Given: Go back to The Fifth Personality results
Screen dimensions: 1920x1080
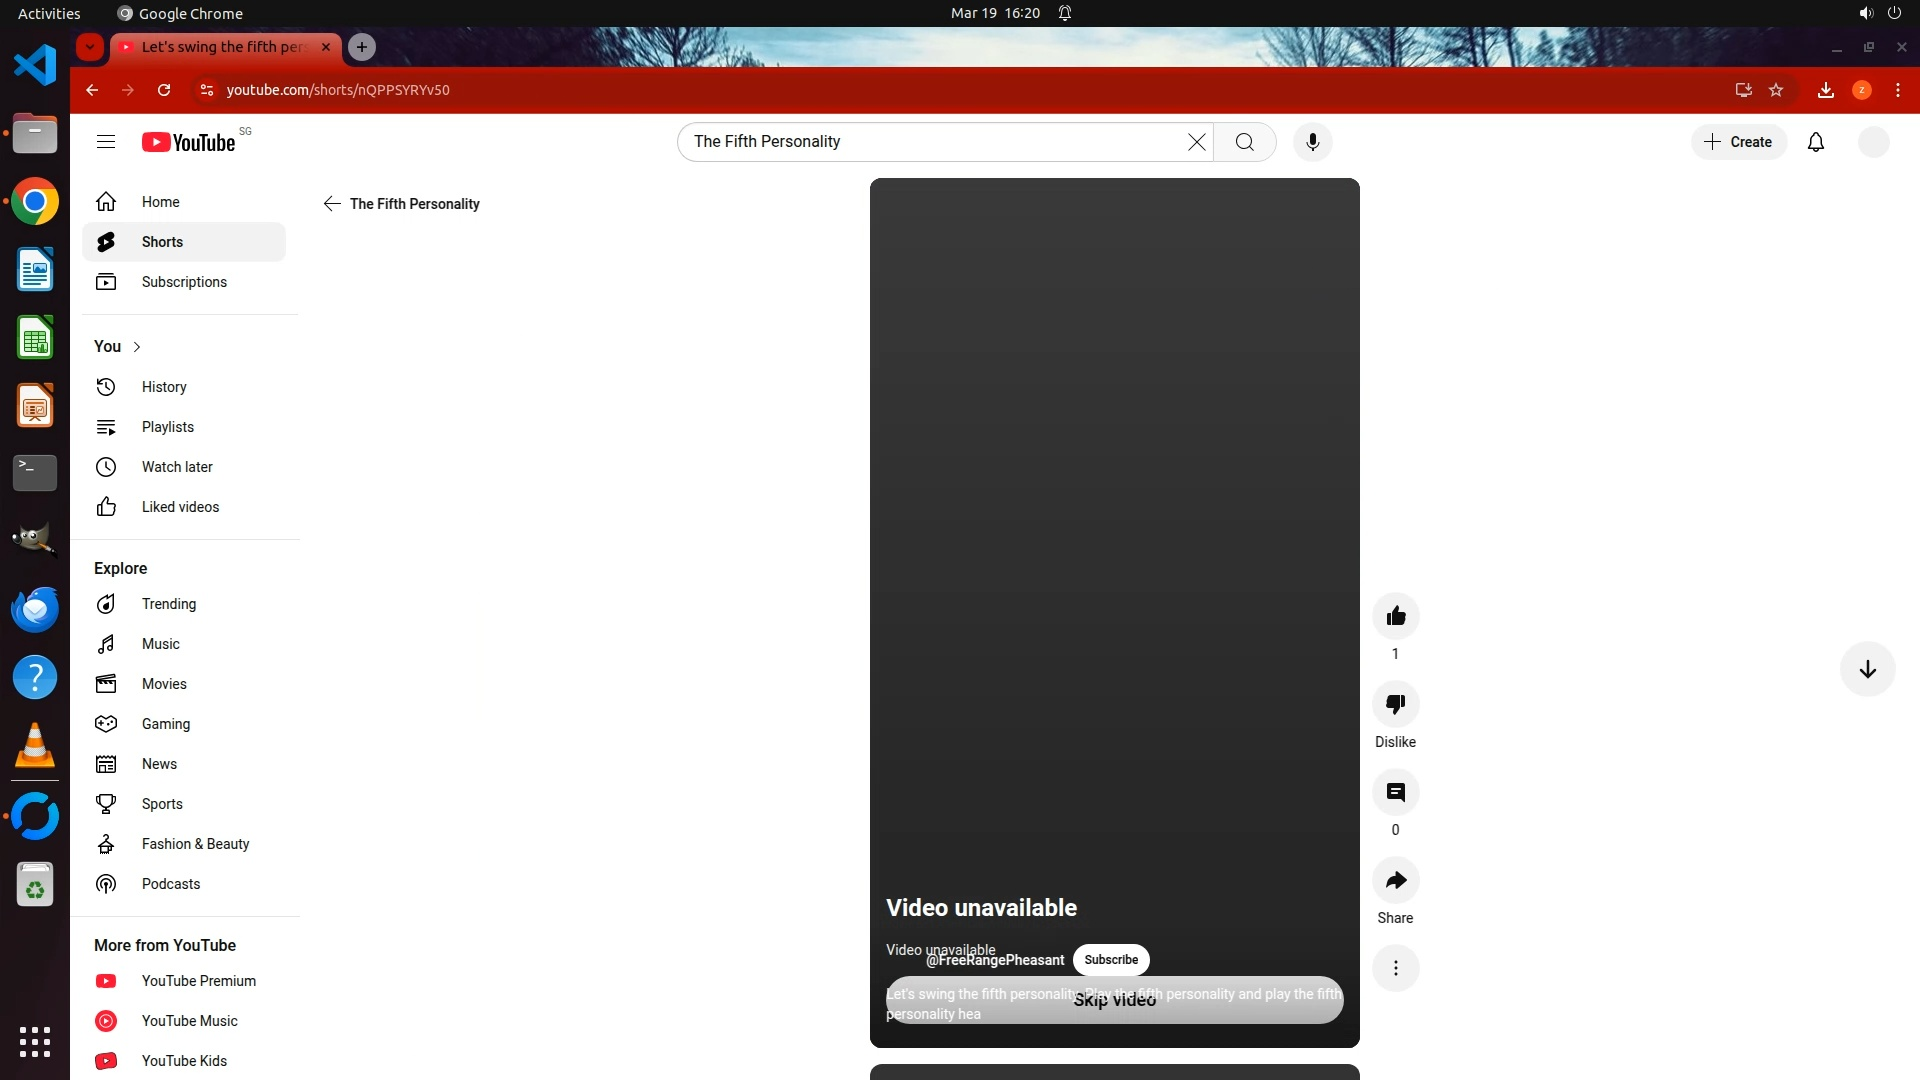Looking at the screenshot, I should tap(332, 204).
